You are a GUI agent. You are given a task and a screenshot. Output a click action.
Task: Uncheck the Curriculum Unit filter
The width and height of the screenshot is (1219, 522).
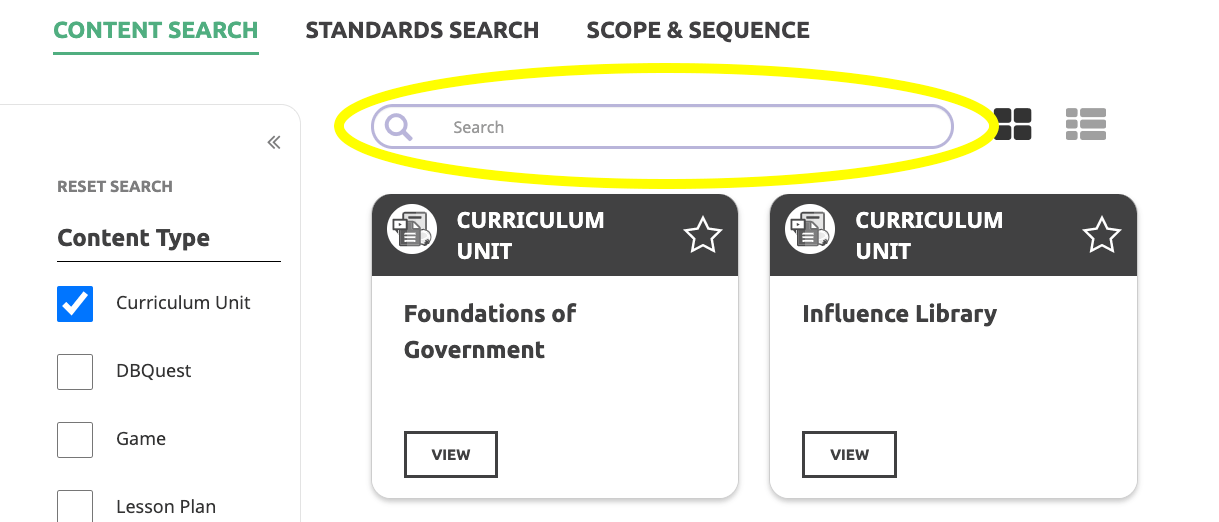pos(75,304)
